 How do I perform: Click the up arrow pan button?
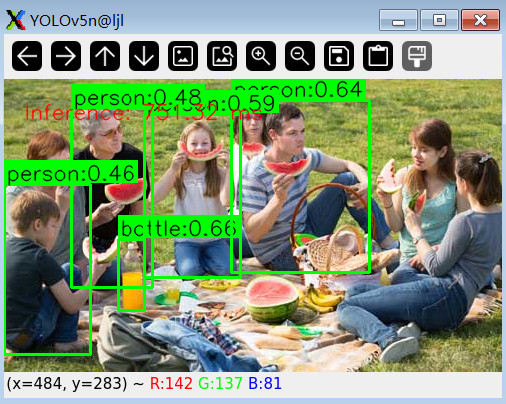(x=105, y=56)
